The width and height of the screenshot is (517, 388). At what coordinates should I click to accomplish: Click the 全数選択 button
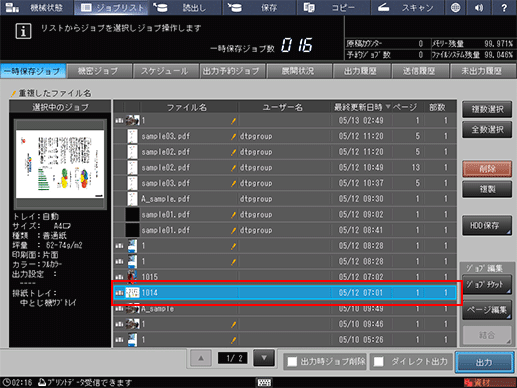pos(487,129)
